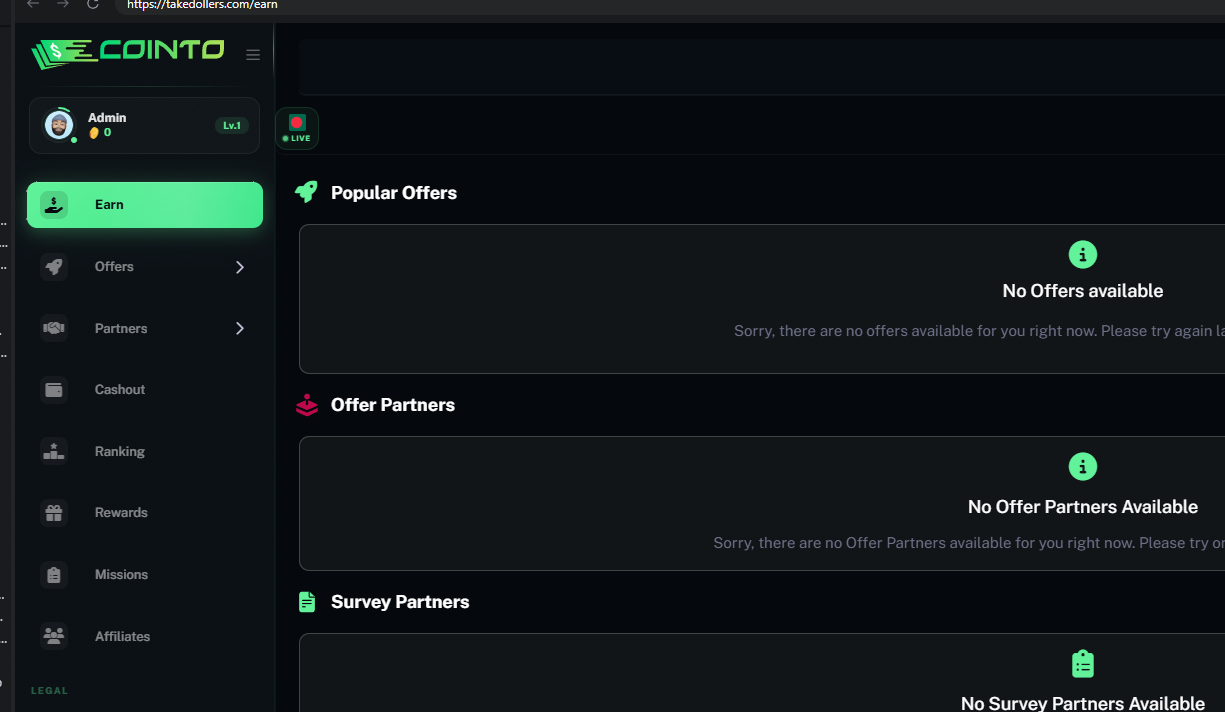Click the Popular Offers info icon
Image resolution: width=1225 pixels, height=712 pixels.
(x=1082, y=255)
